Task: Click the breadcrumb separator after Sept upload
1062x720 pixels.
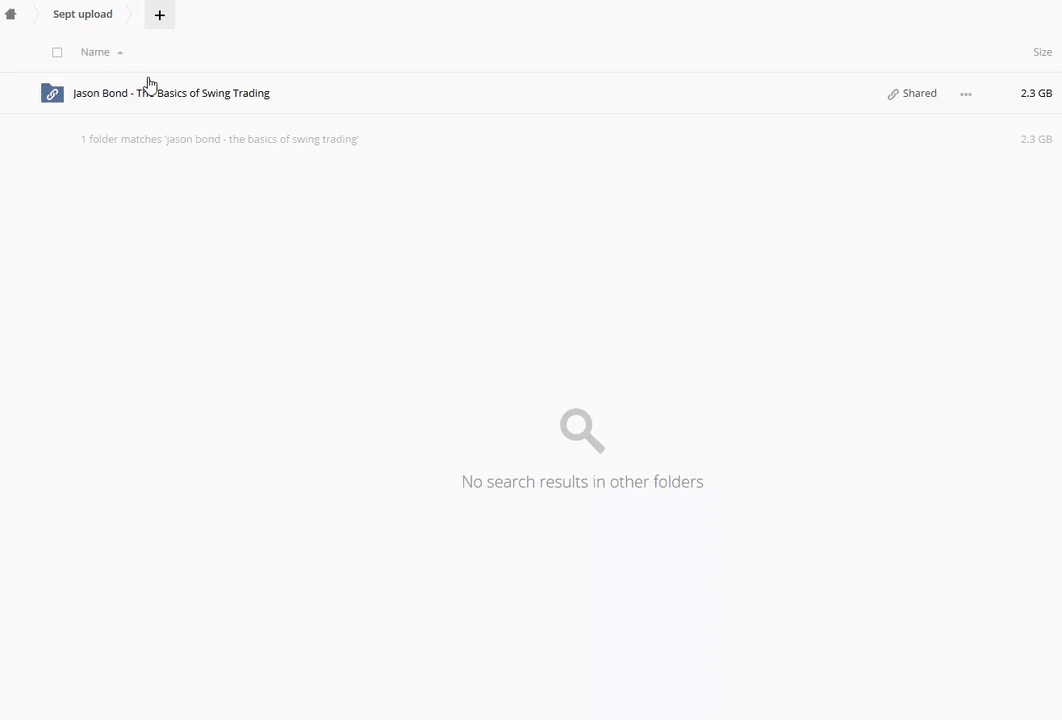Action: point(130,15)
